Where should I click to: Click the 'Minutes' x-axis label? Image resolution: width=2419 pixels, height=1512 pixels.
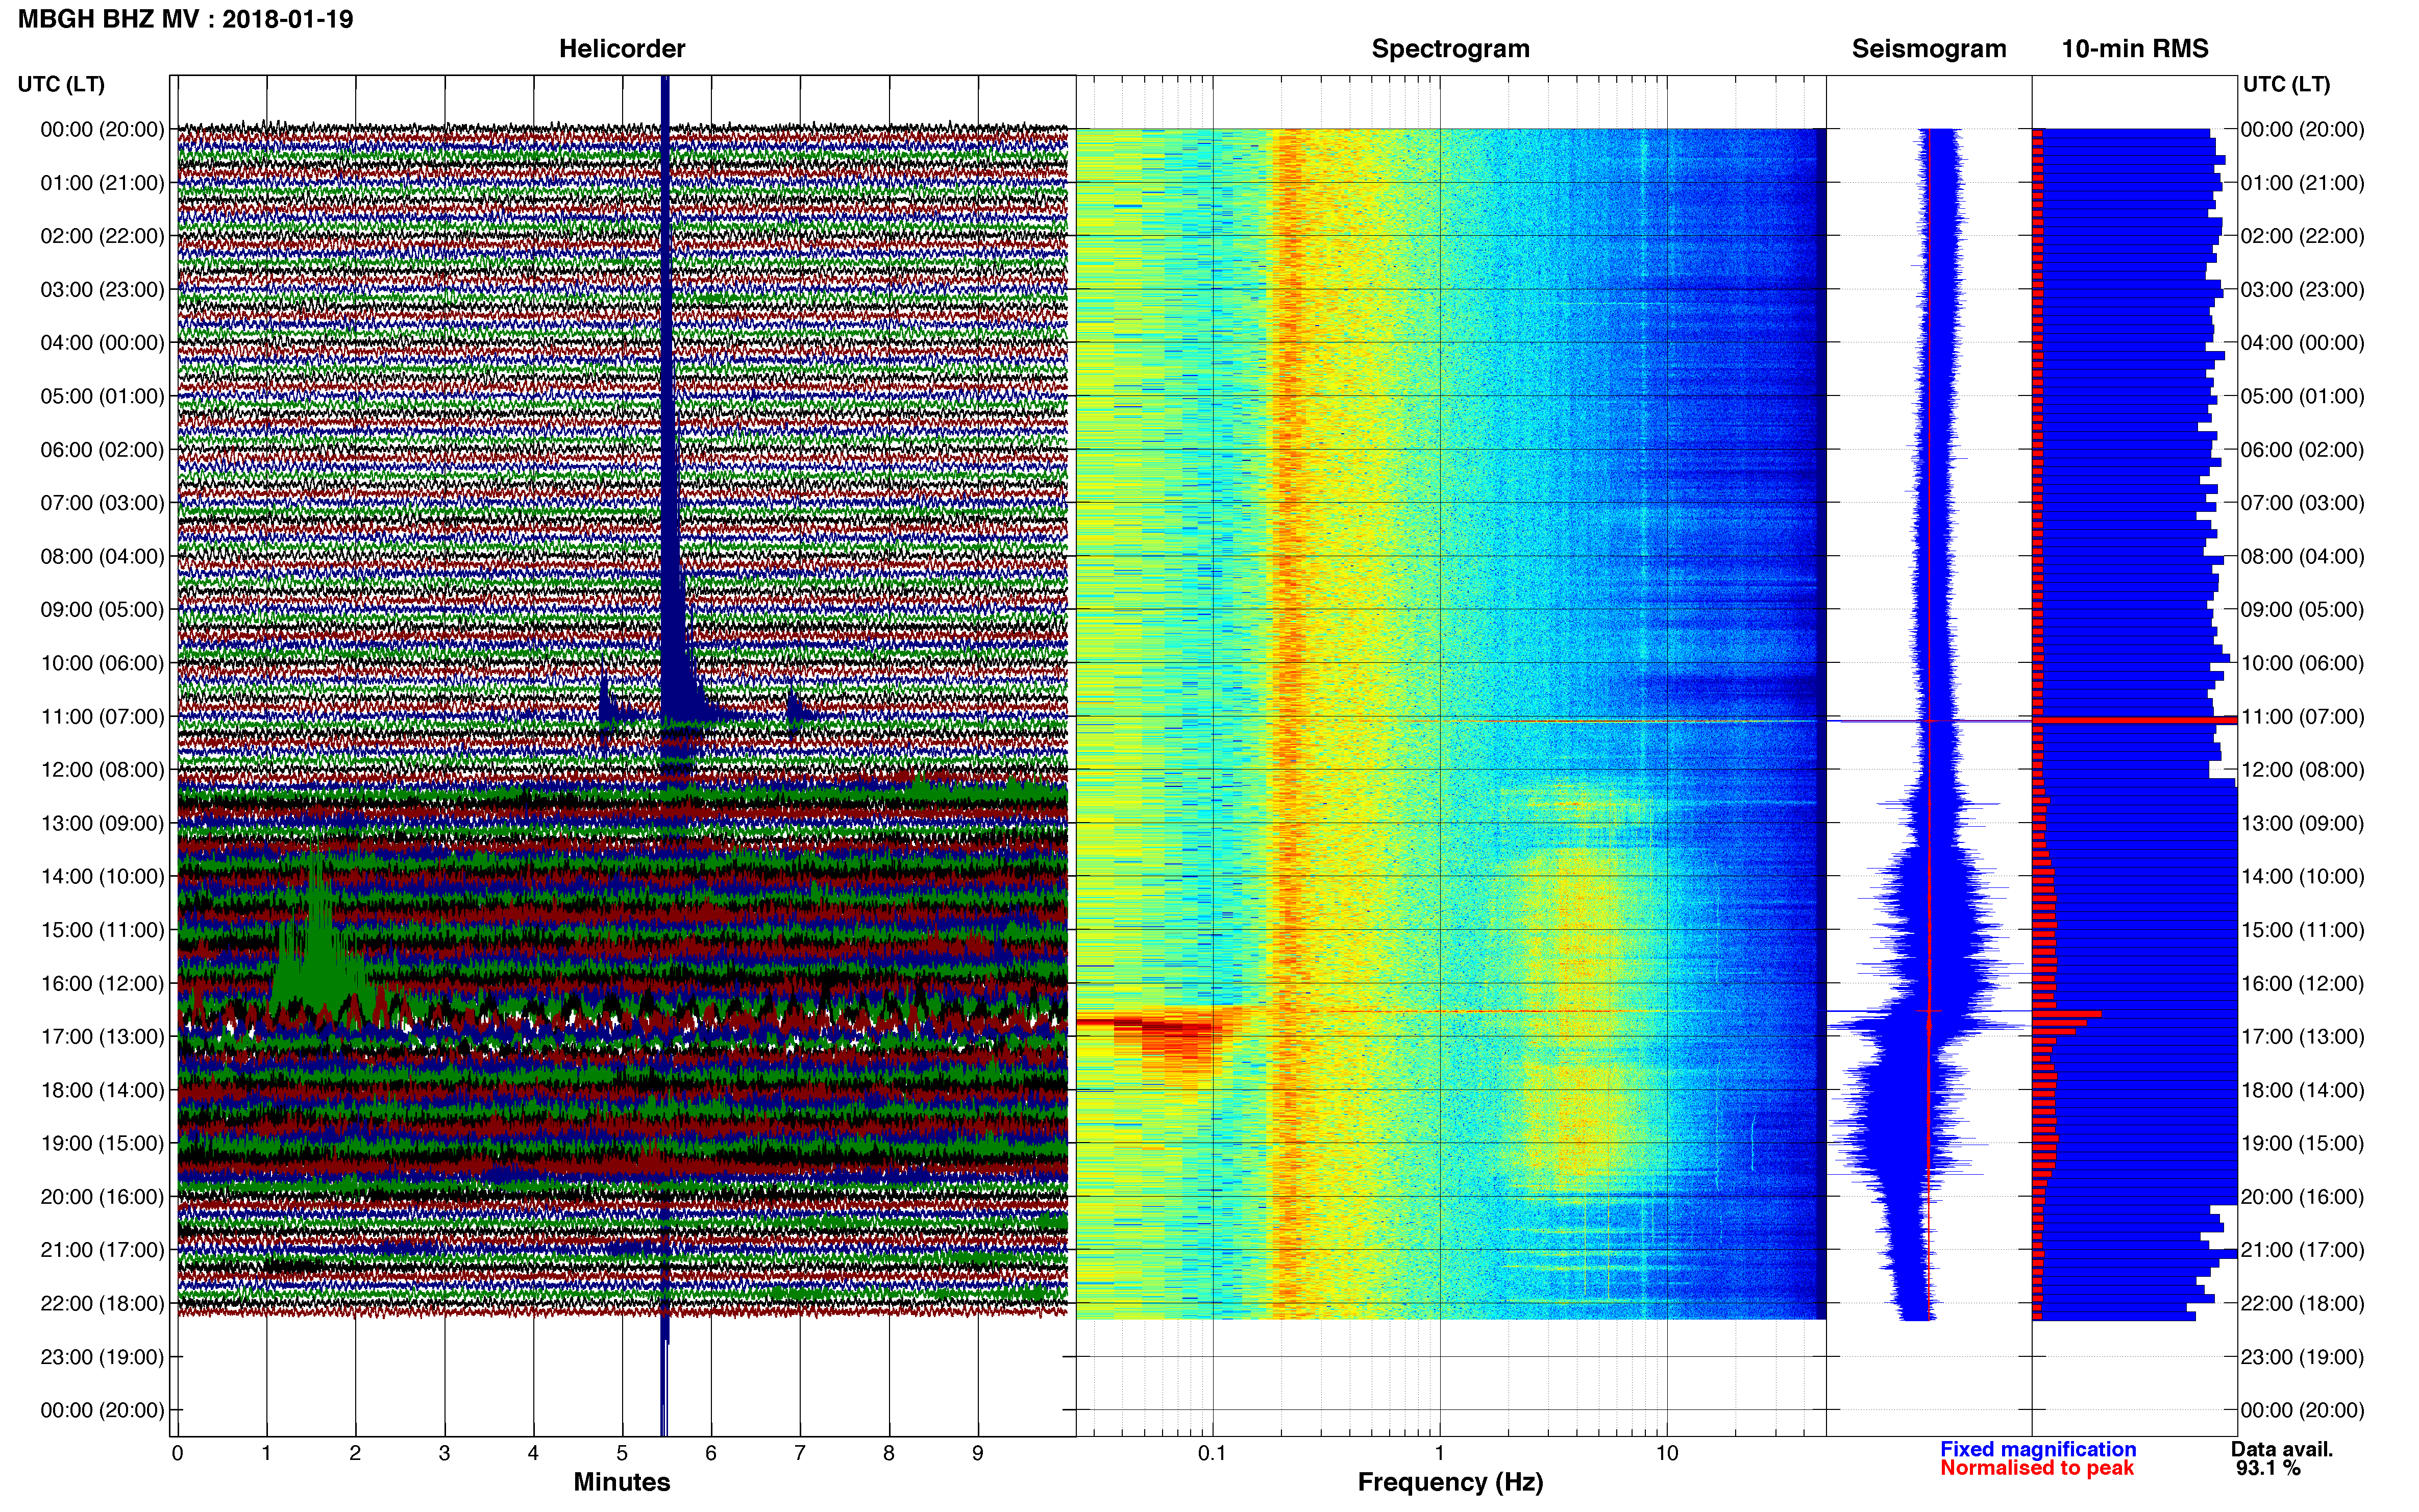click(x=622, y=1482)
